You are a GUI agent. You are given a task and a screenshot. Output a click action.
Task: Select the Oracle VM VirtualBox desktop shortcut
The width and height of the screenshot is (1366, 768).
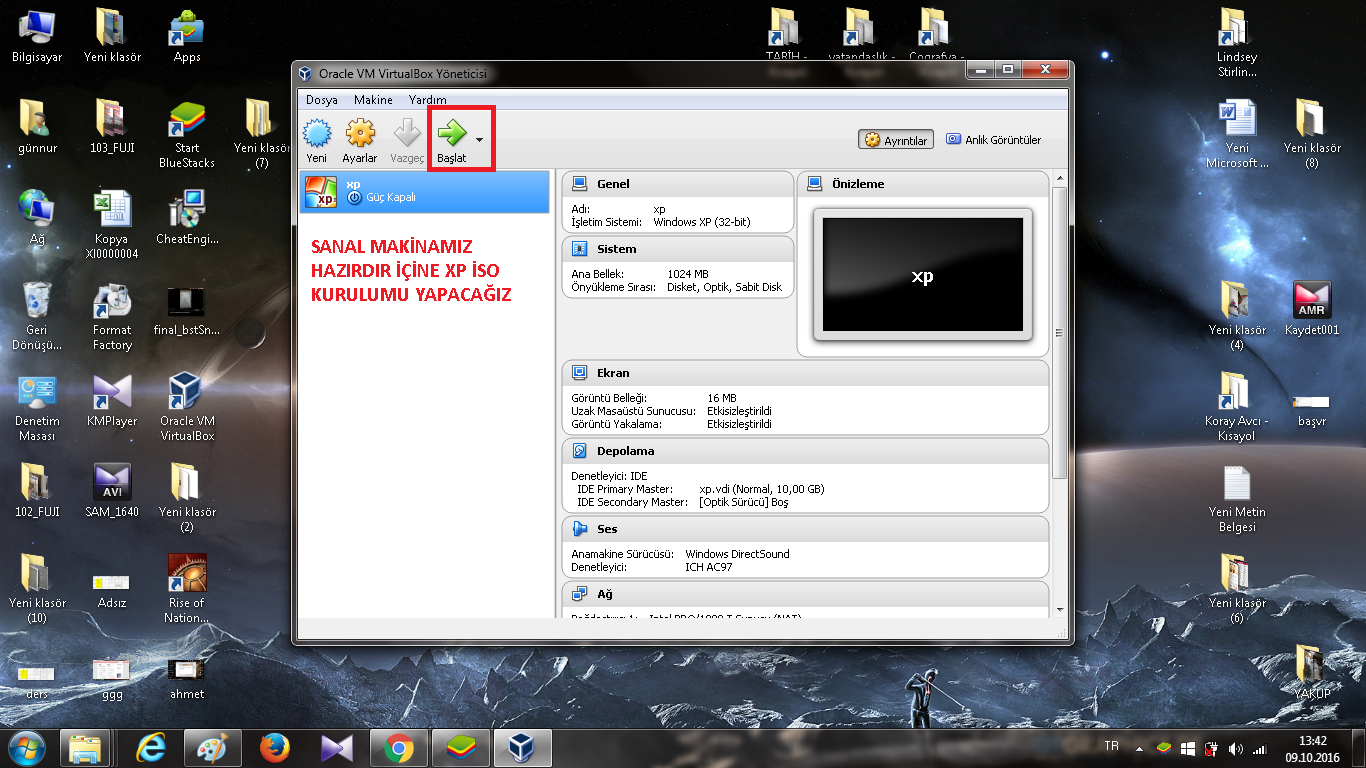click(187, 407)
